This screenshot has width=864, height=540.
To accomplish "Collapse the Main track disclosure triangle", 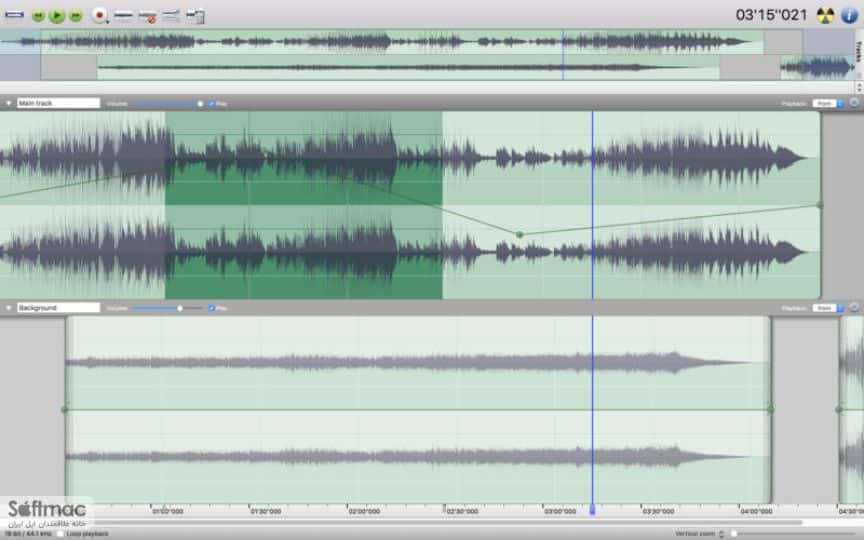I will 8,103.
